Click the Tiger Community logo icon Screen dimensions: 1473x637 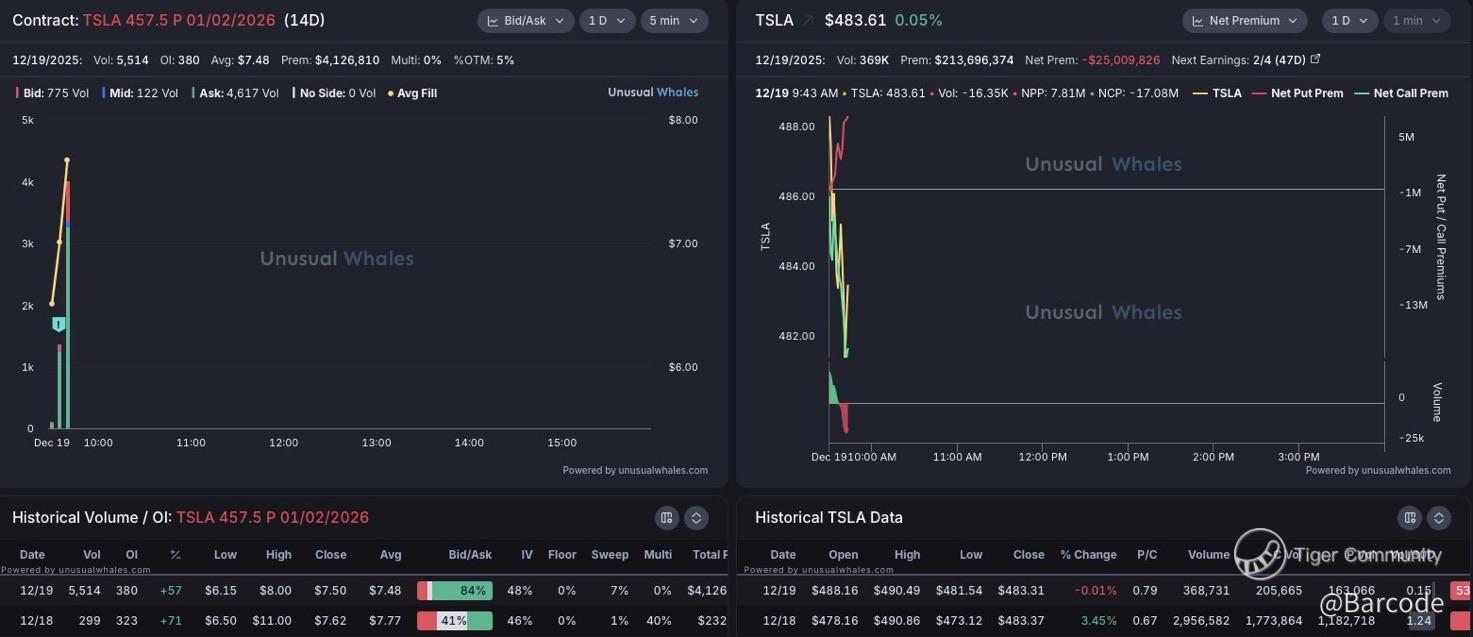click(1259, 554)
